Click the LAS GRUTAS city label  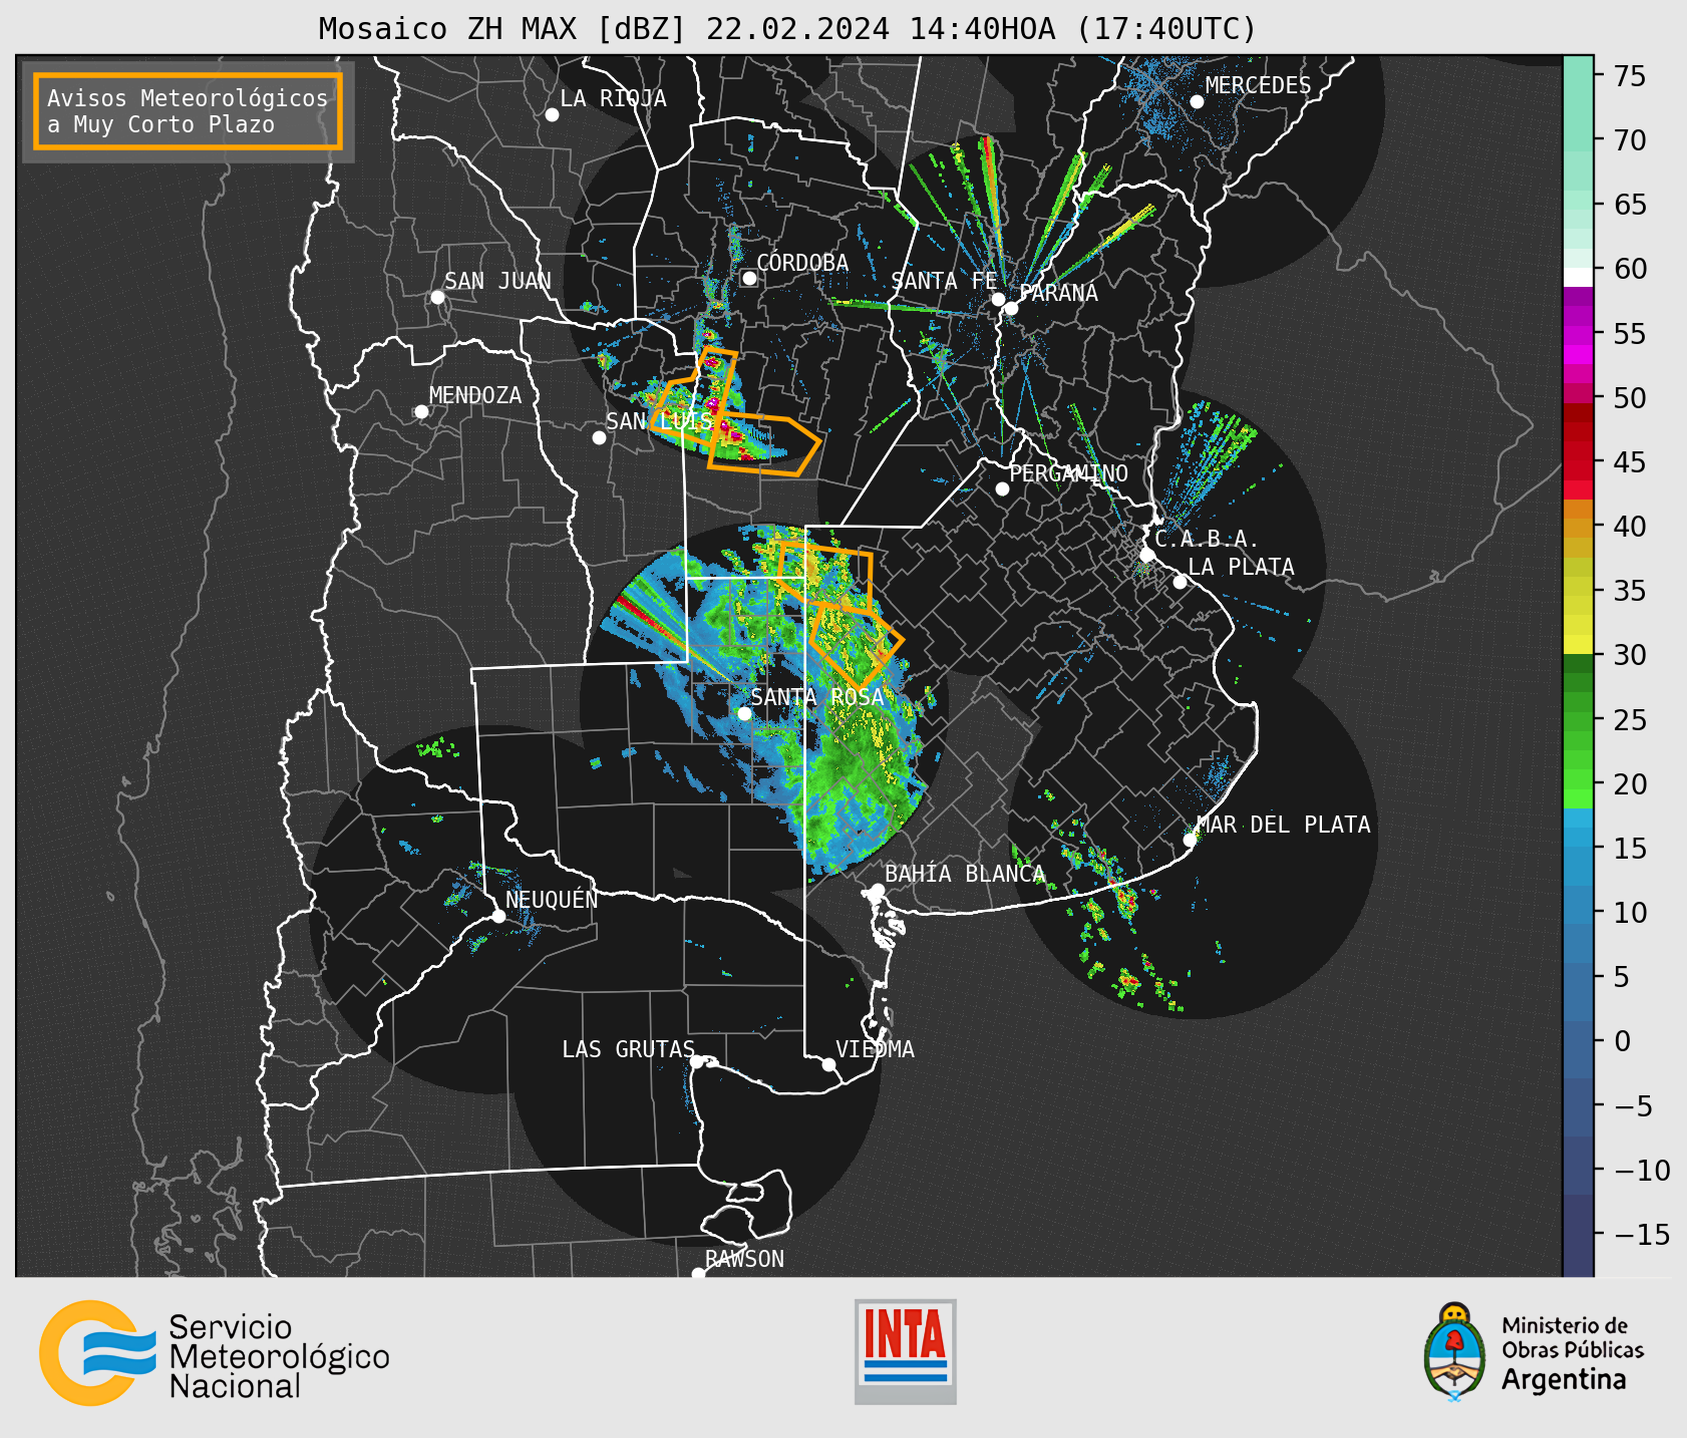(627, 1049)
